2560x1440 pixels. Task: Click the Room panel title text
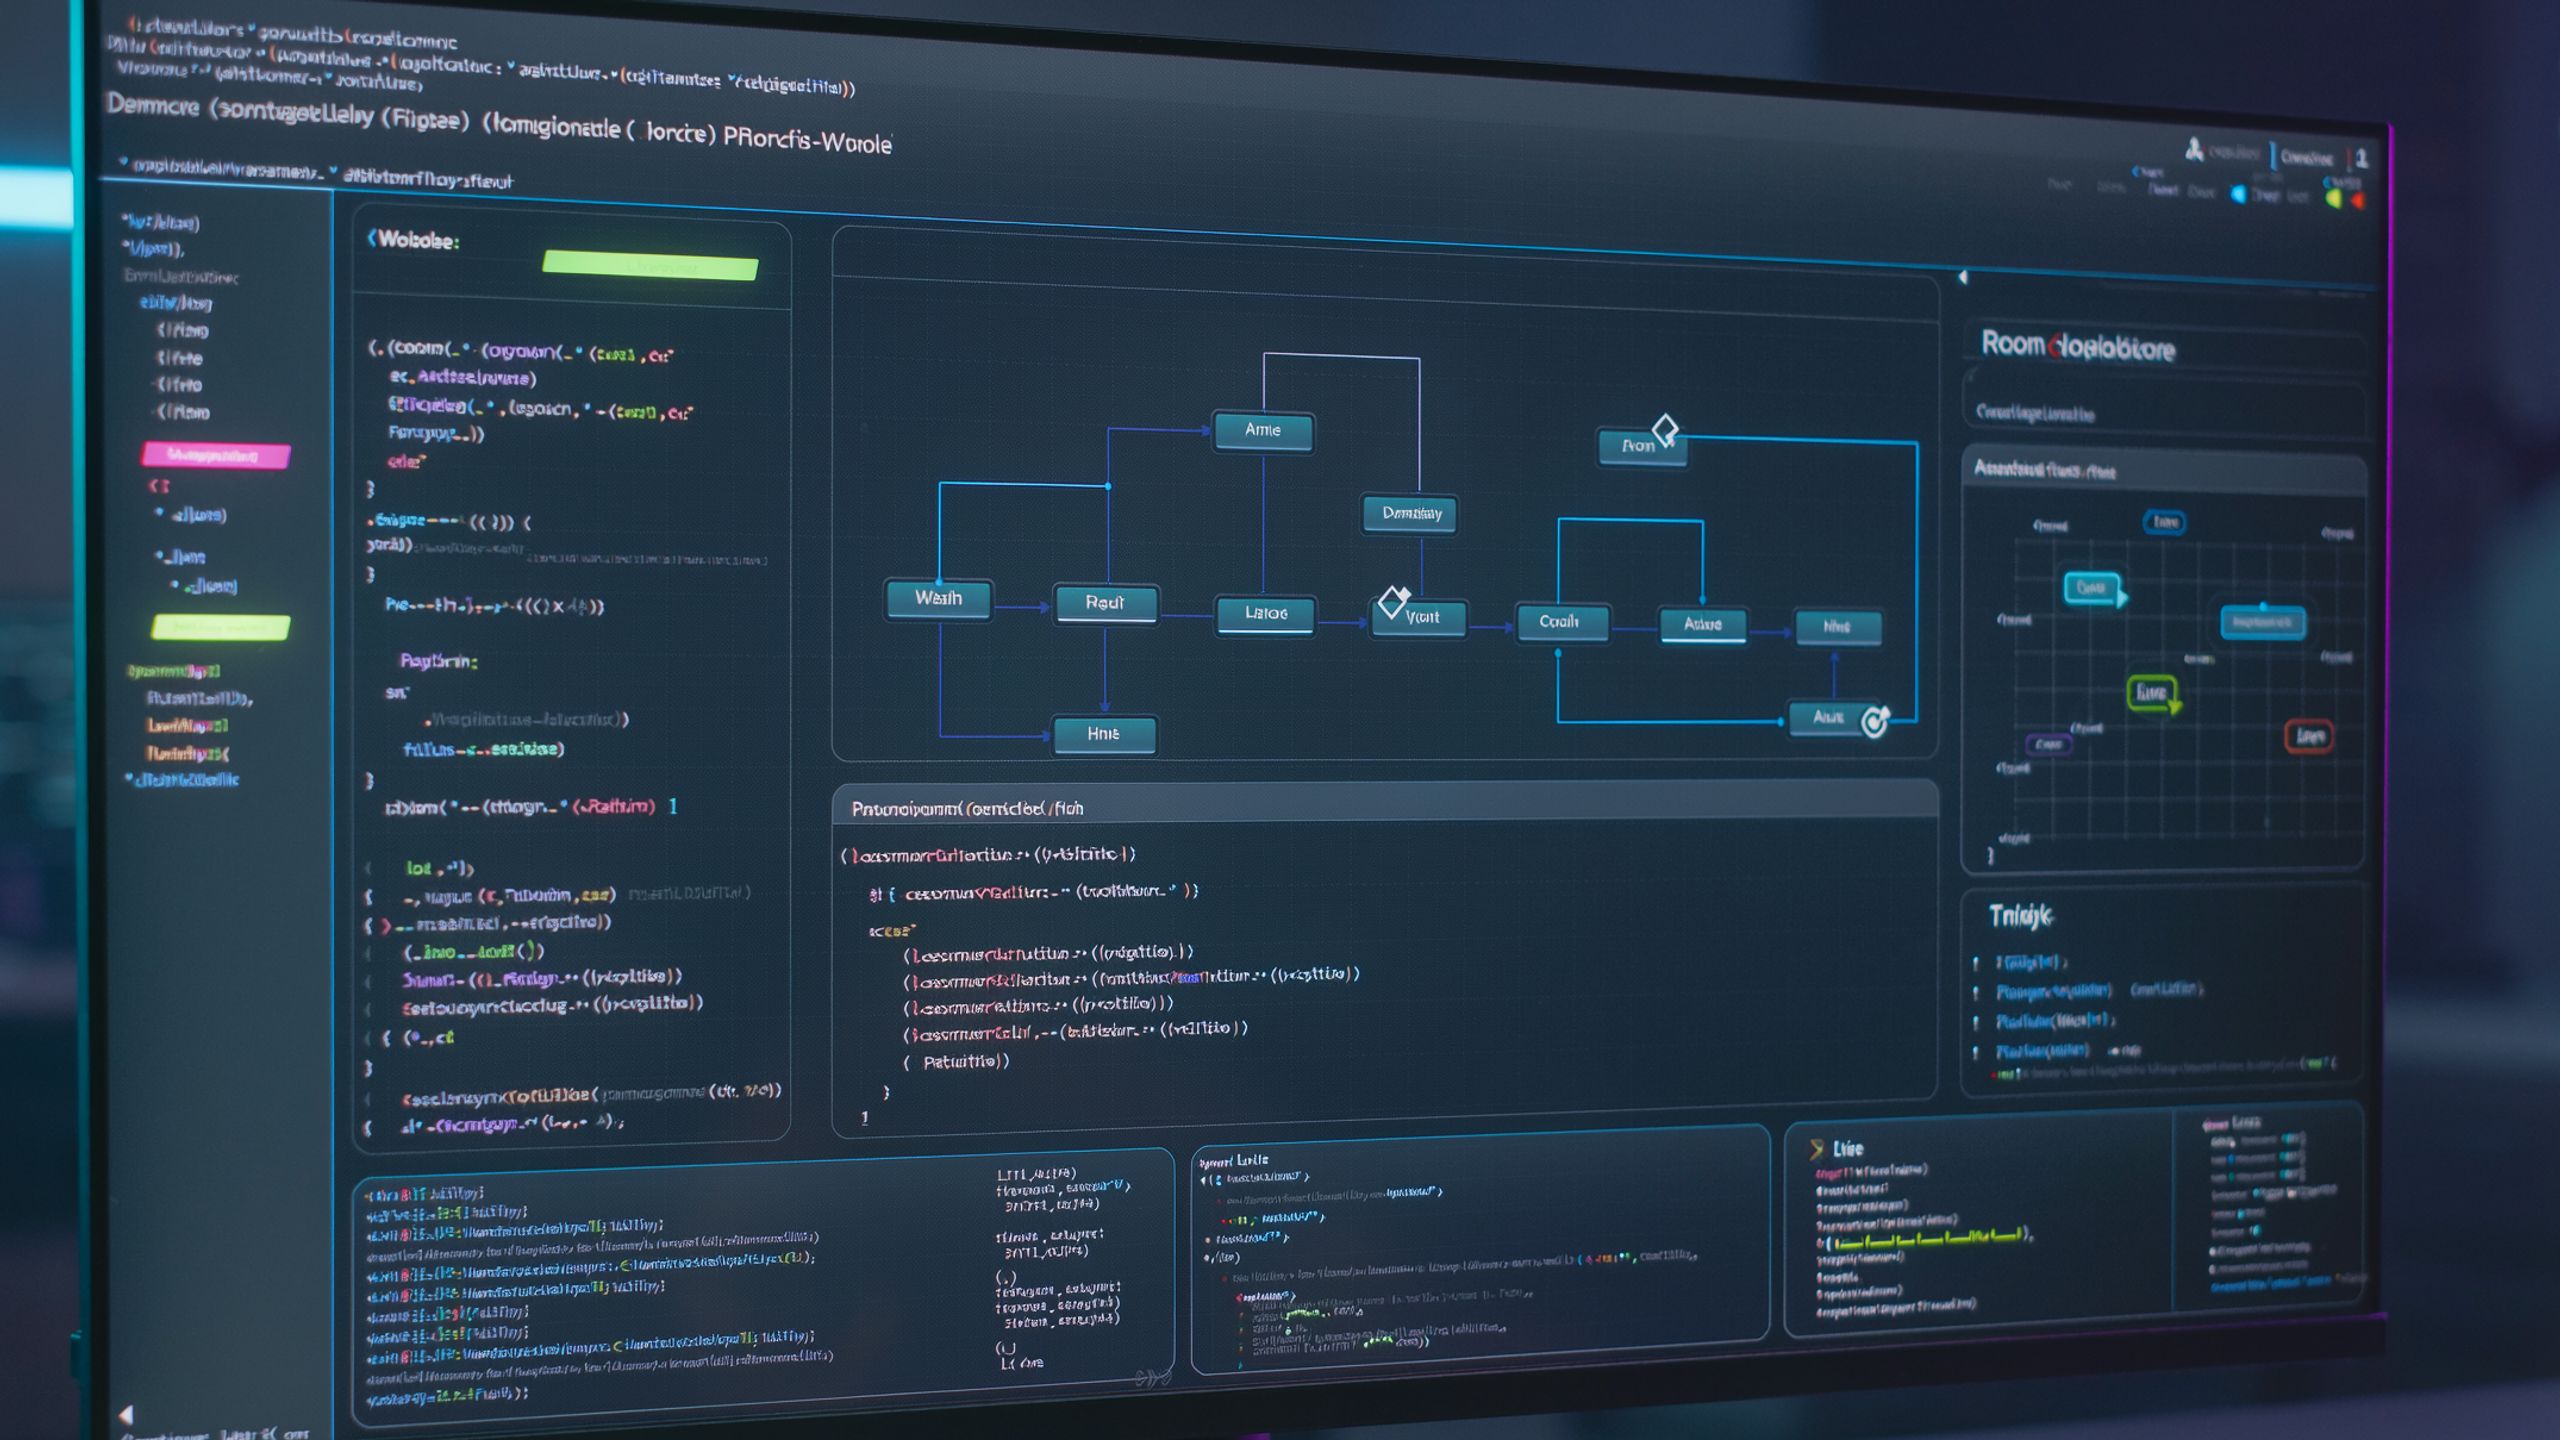2078,347
